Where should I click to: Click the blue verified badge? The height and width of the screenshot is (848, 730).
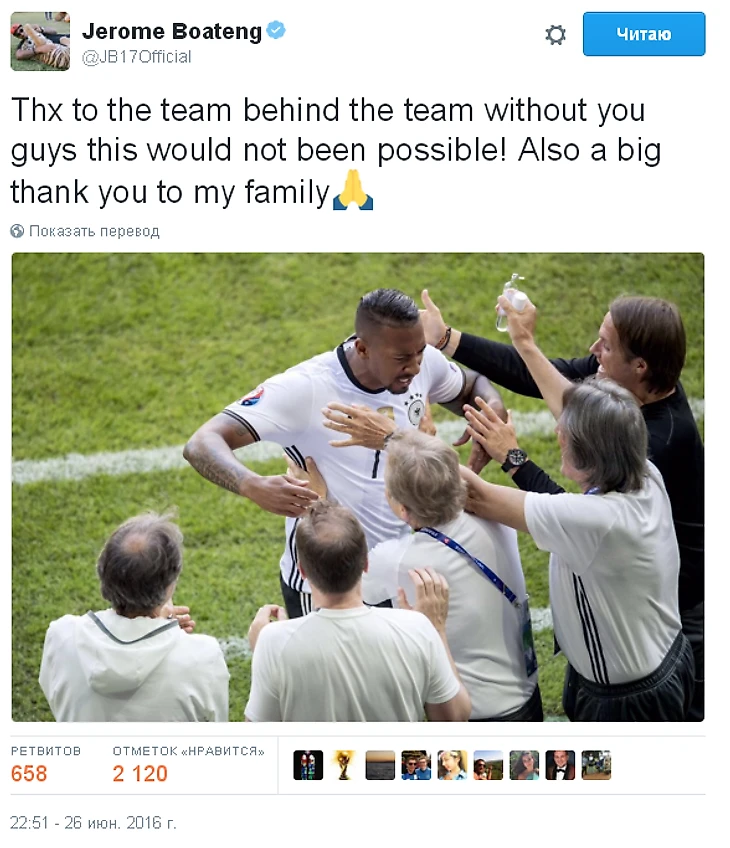[x=276, y=30]
